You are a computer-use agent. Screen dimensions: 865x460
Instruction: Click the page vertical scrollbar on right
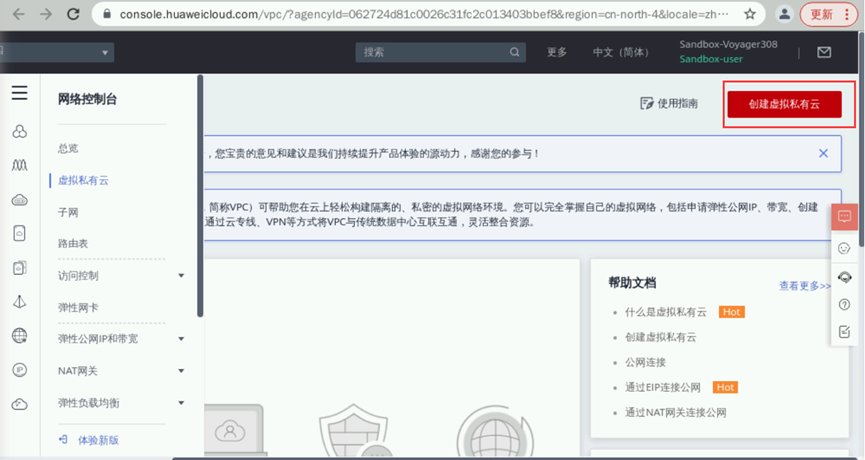(x=862, y=139)
